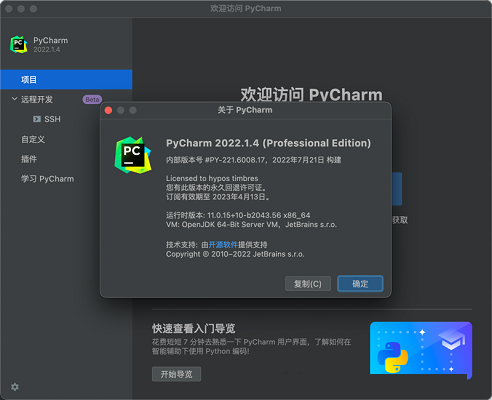Click PyCharm 2022.1.4 (Professional Edition) title text
The image size is (492, 400).
[x=268, y=143]
